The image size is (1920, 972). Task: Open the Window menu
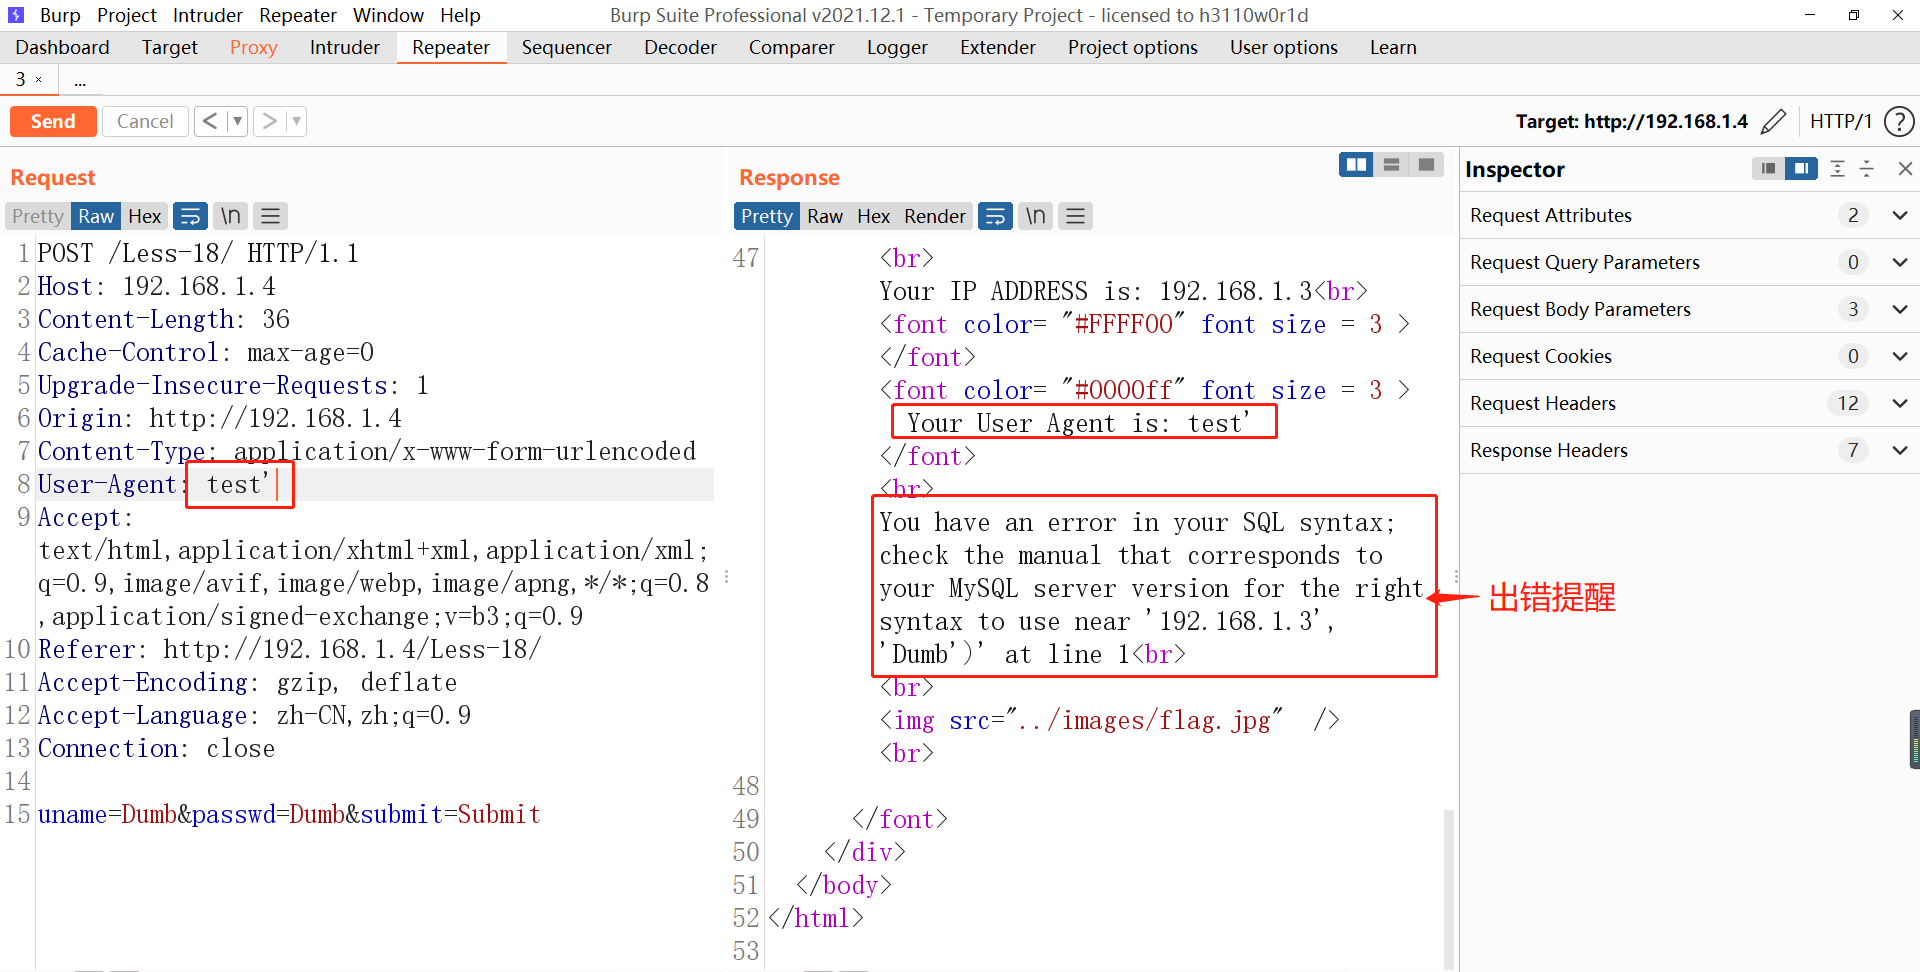tap(388, 15)
